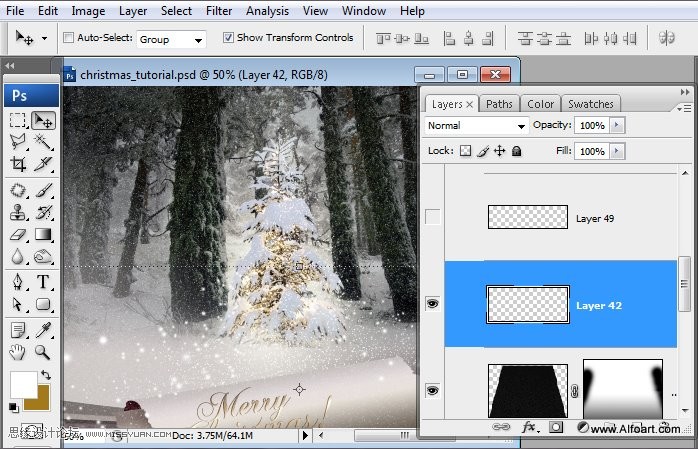Click Distribute top edges icon
Image resolution: width=698 pixels, height=449 pixels.
pyautogui.click(x=525, y=39)
